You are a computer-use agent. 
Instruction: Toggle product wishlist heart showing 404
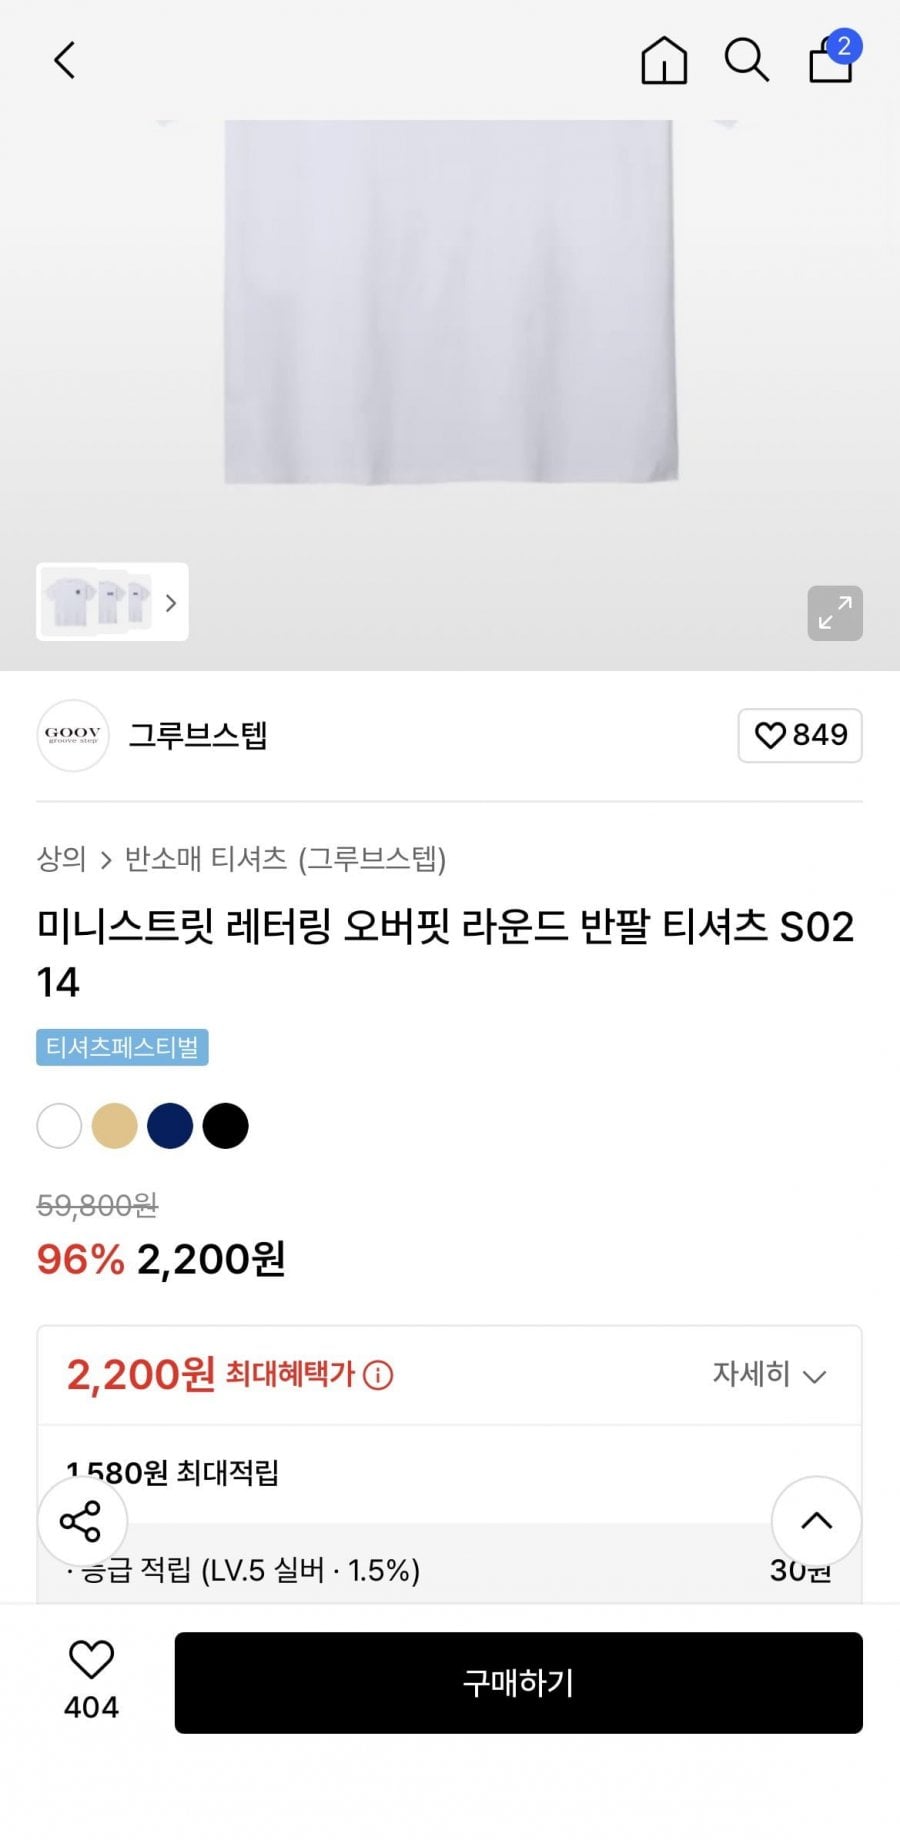[91, 1680]
